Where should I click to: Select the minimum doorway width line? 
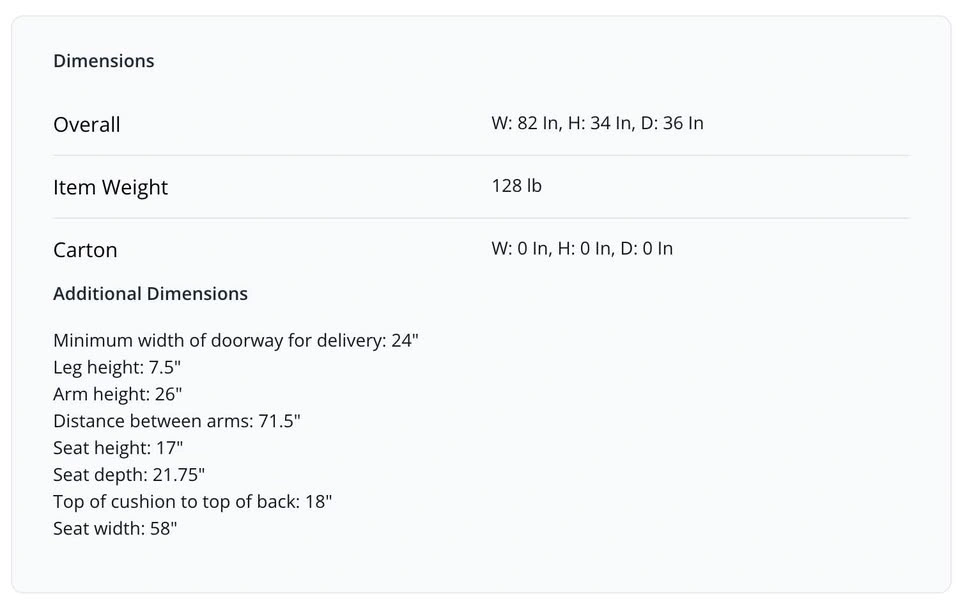236,340
